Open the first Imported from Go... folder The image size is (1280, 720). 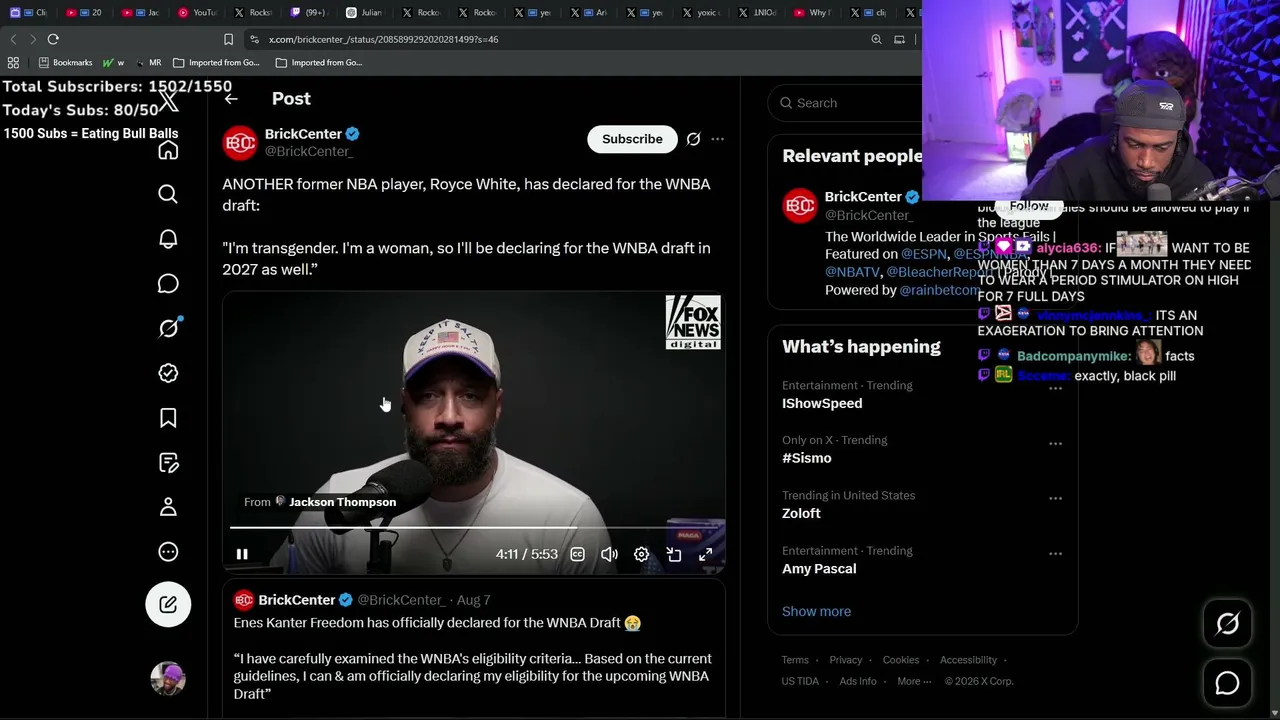[216, 62]
